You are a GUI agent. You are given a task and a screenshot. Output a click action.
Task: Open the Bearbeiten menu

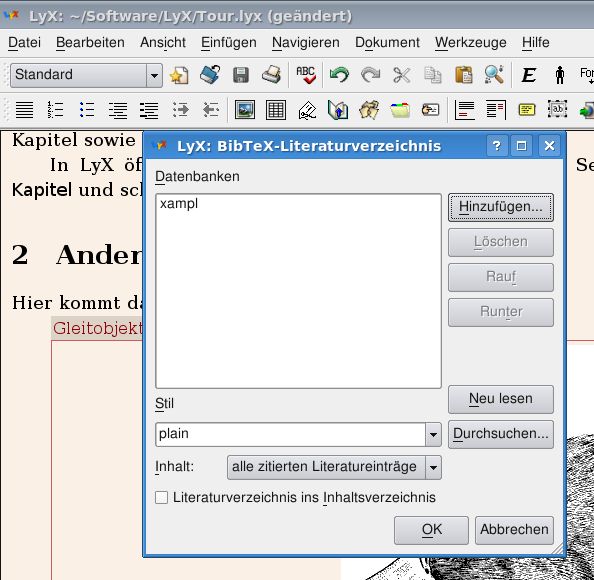[90, 42]
